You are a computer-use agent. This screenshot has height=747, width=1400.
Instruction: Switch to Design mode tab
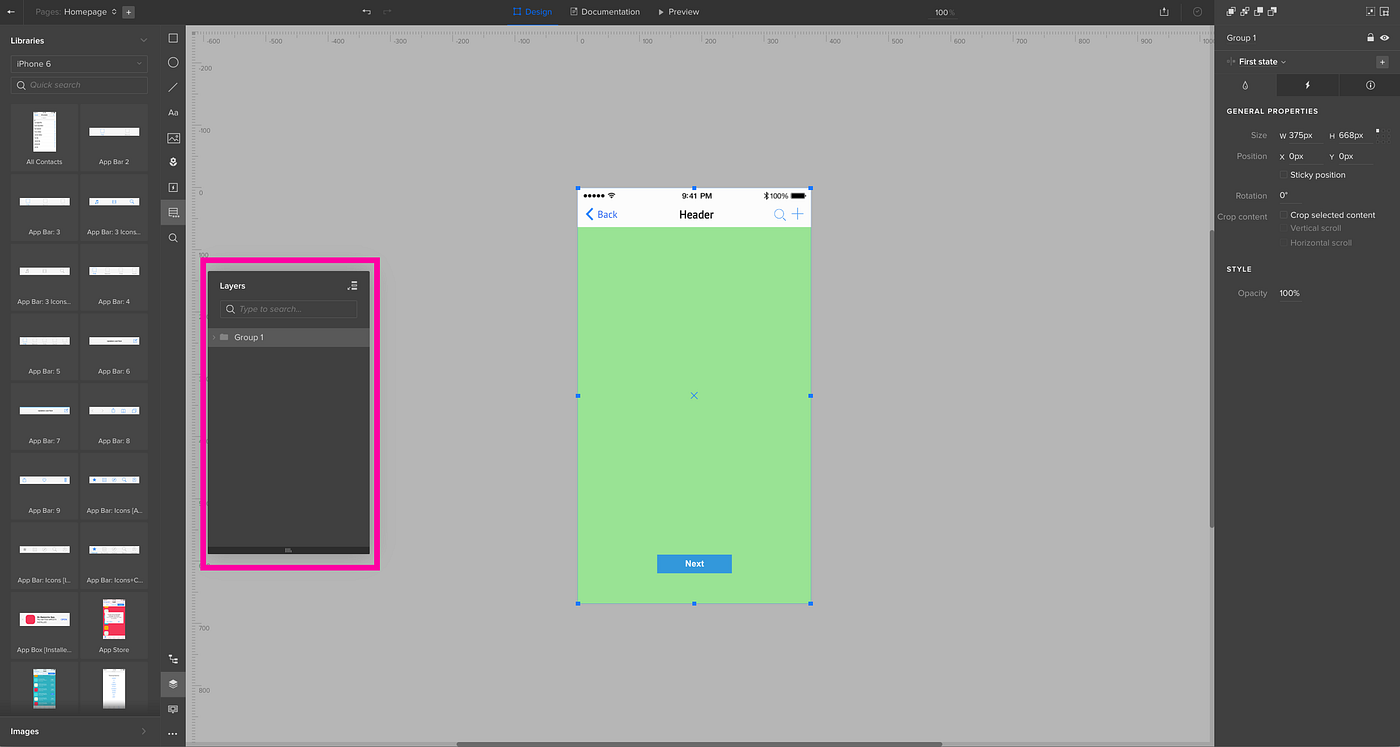pyautogui.click(x=532, y=12)
